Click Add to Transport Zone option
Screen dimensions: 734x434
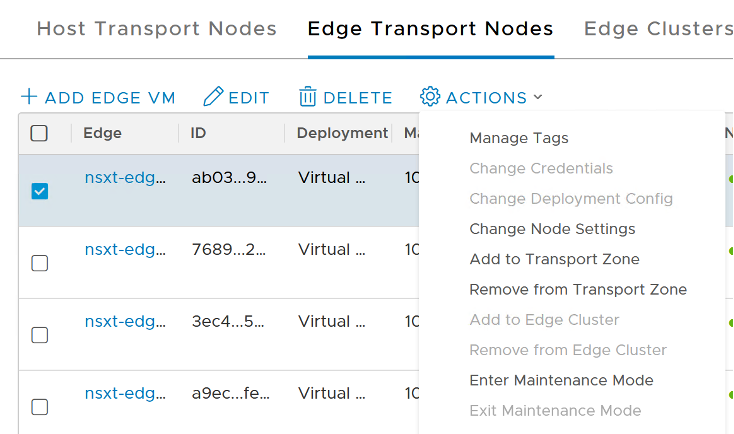pyautogui.click(x=554, y=259)
